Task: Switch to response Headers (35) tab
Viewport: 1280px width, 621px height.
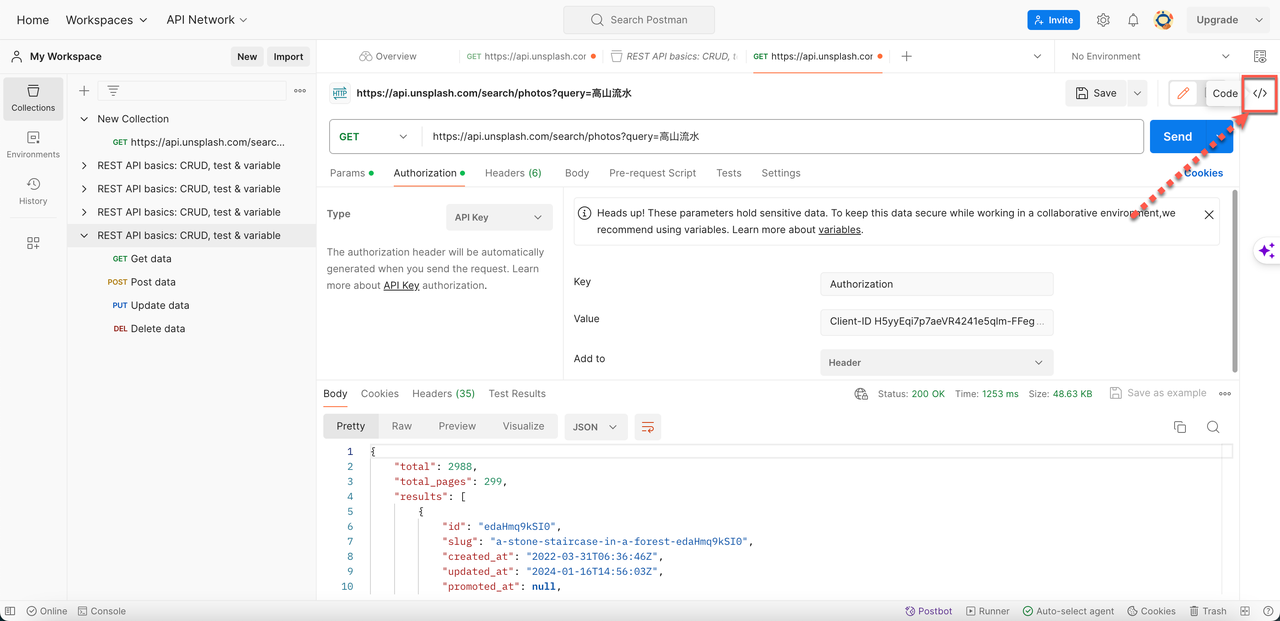Action: click(443, 394)
